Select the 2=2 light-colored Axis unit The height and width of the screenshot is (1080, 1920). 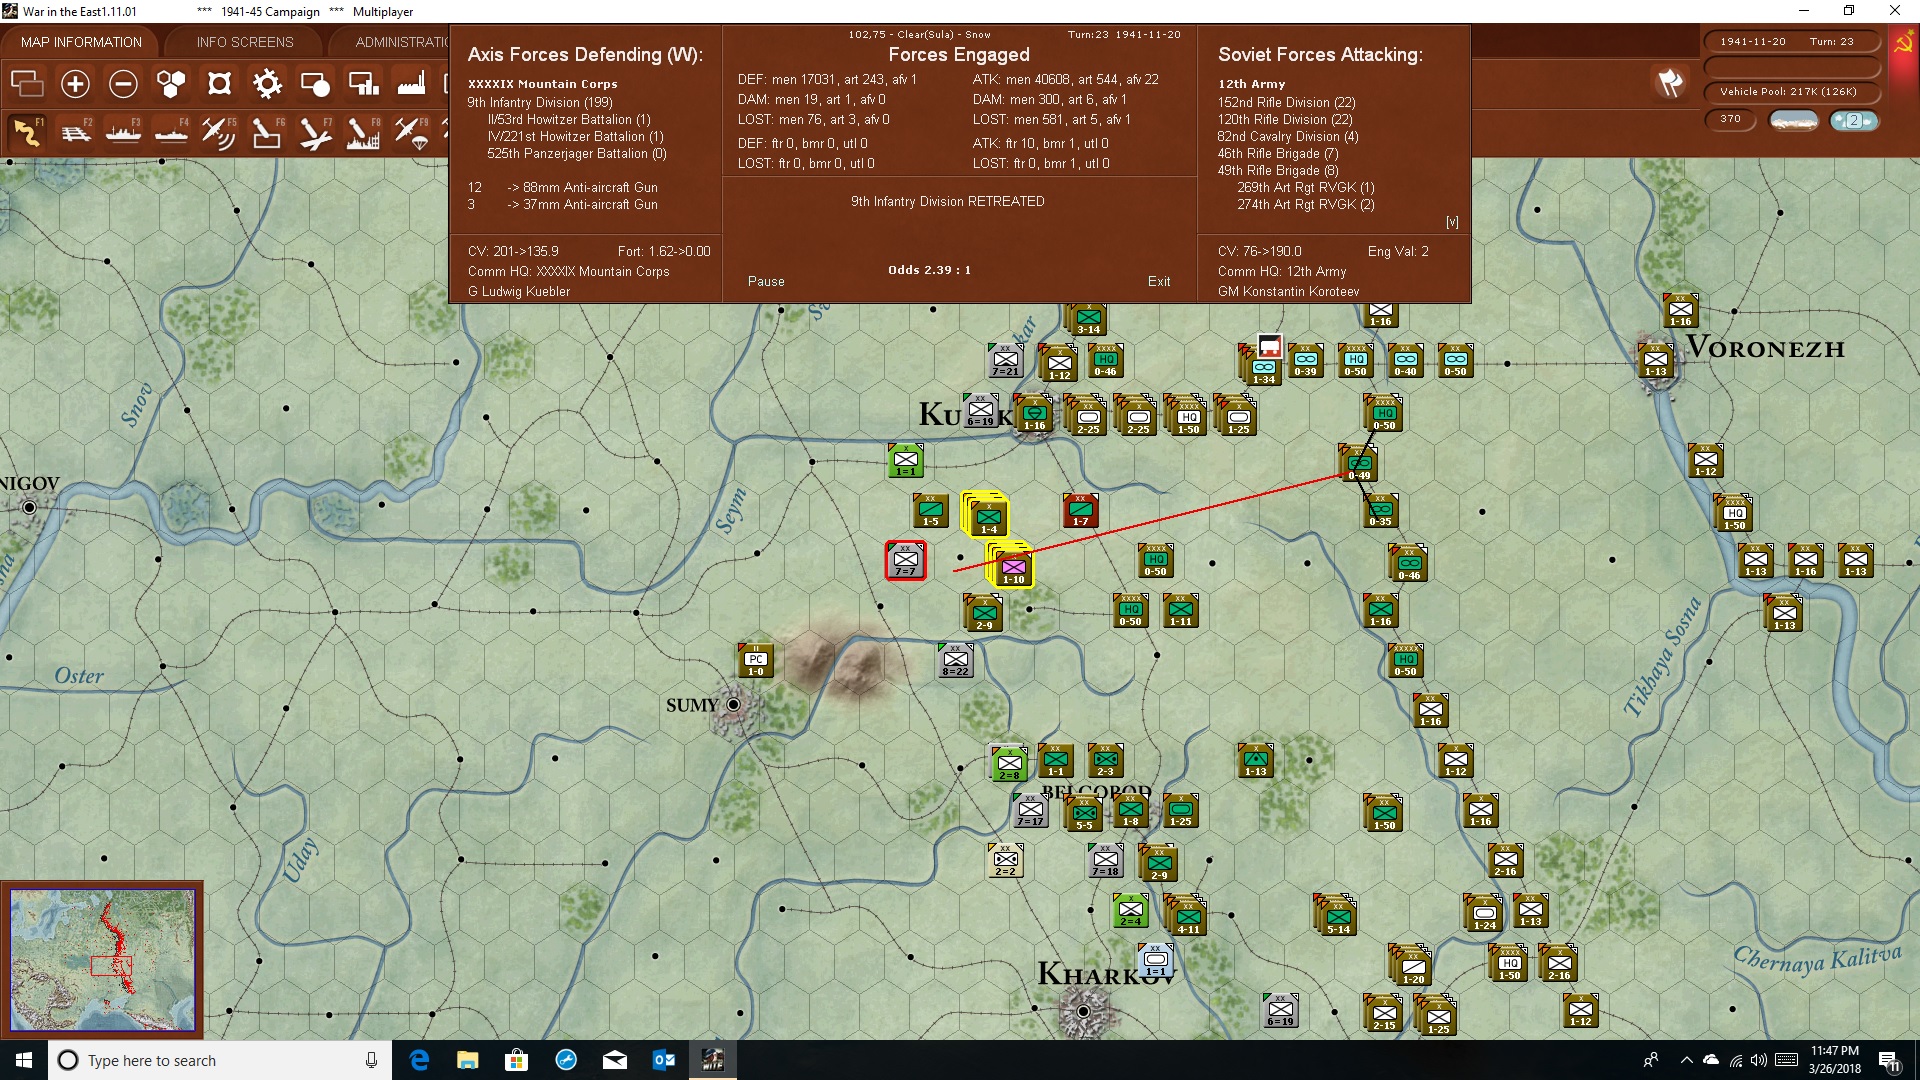[1005, 860]
